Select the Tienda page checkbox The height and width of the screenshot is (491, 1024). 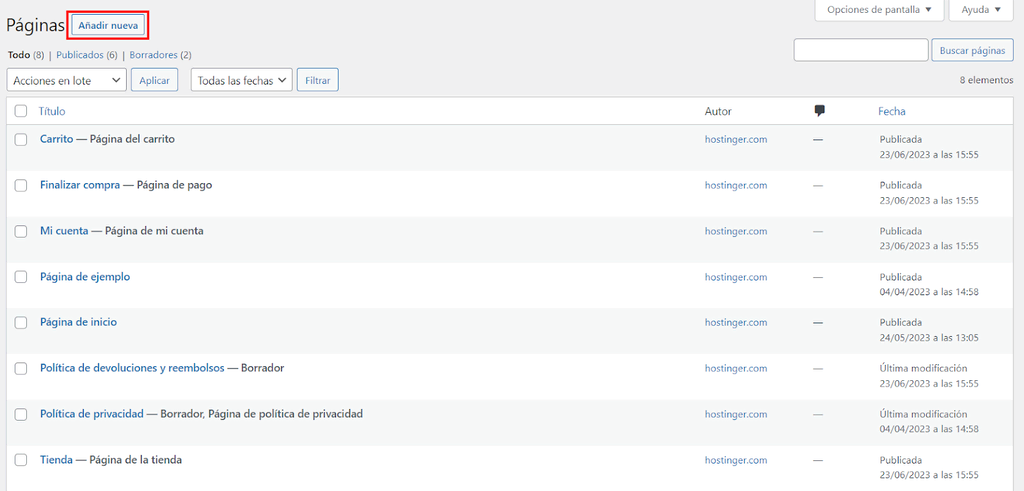[x=21, y=460]
